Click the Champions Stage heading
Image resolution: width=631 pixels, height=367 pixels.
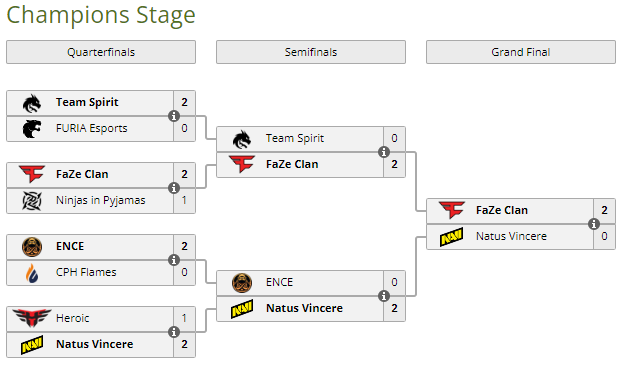pos(101,15)
